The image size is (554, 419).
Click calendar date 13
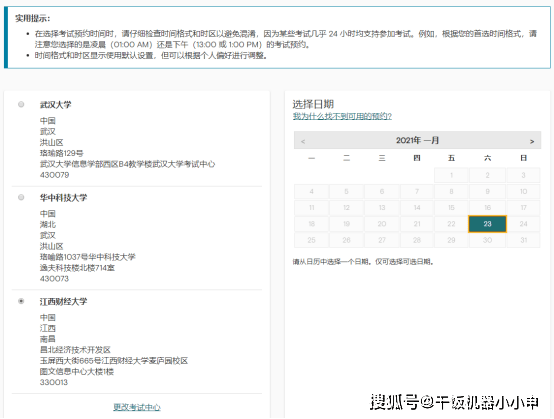[x=382, y=208]
